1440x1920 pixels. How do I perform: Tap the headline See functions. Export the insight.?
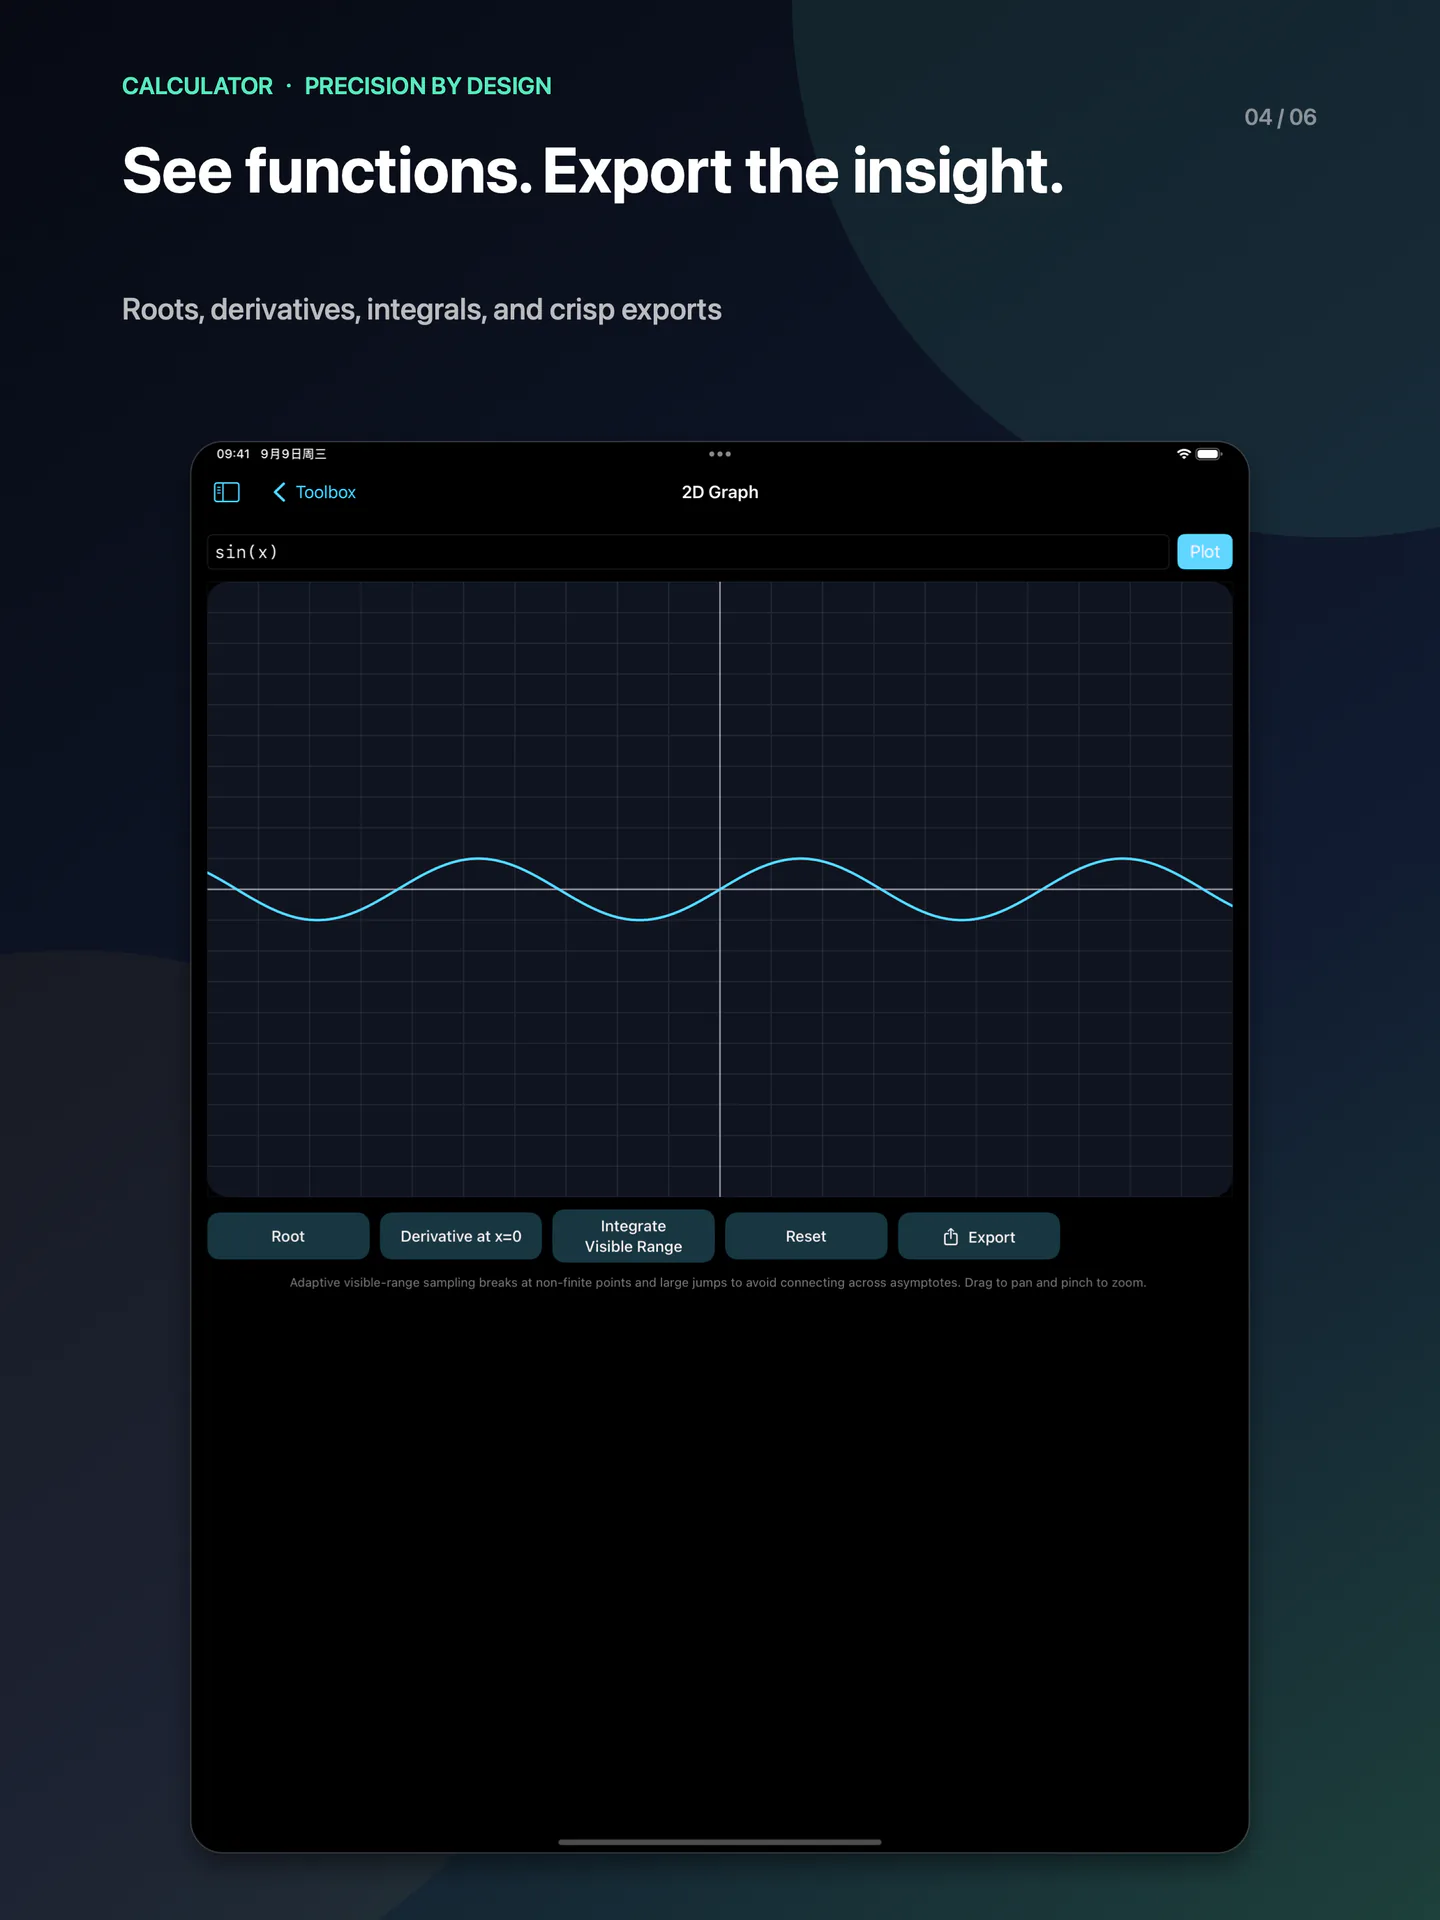pos(593,172)
